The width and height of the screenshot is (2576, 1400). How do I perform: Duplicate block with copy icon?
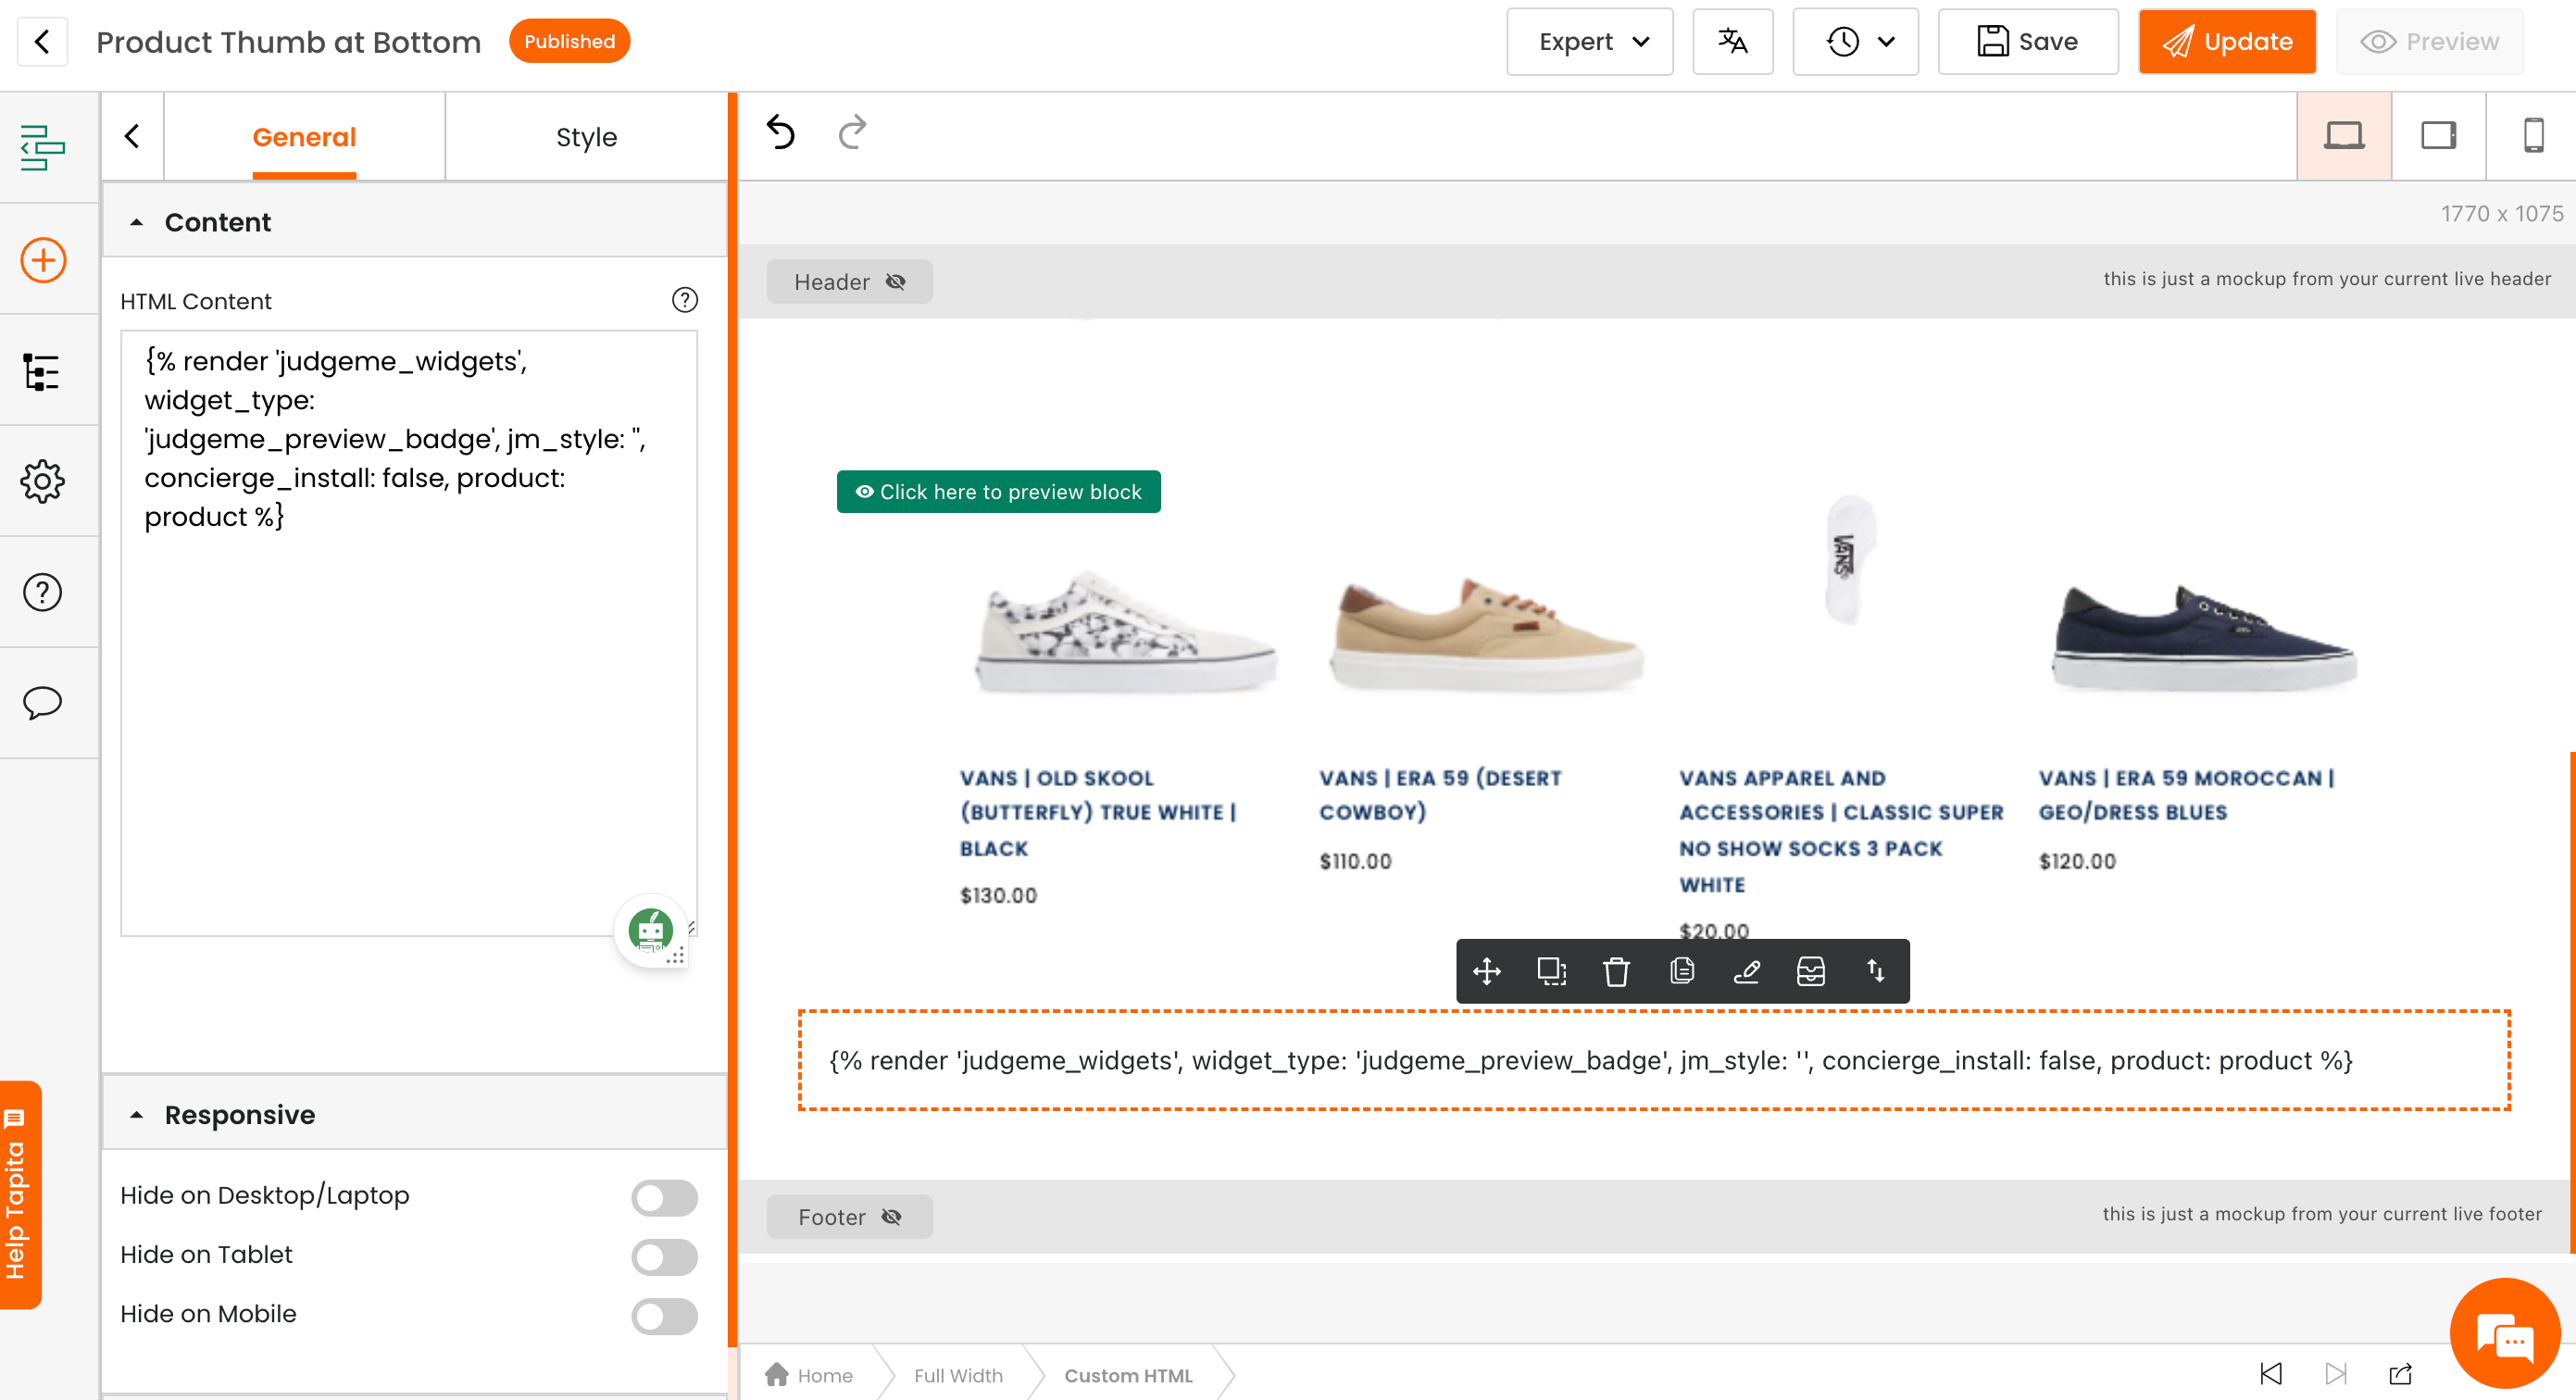1682,971
